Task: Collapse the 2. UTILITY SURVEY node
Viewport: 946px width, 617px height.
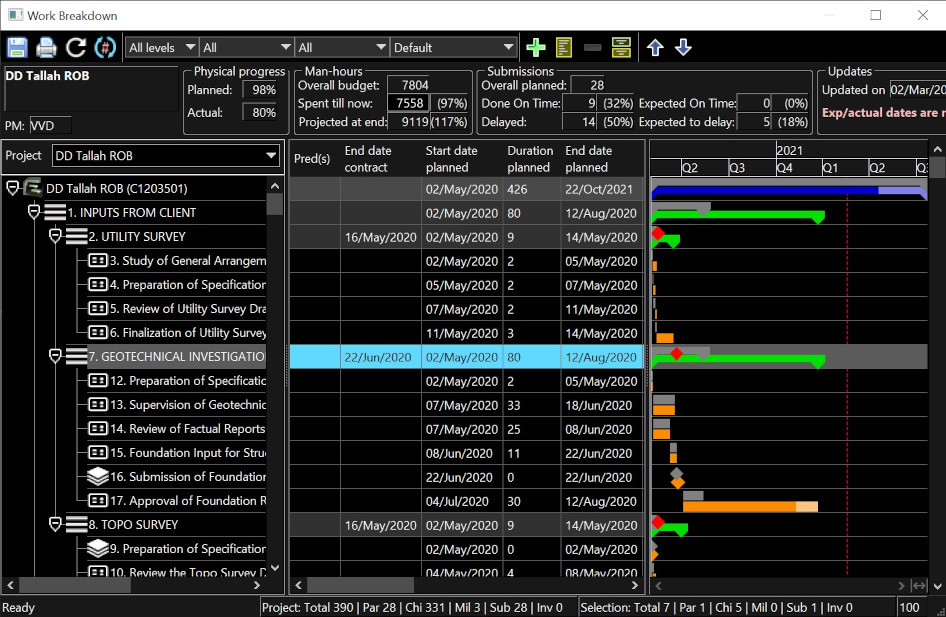Action: click(x=56, y=237)
